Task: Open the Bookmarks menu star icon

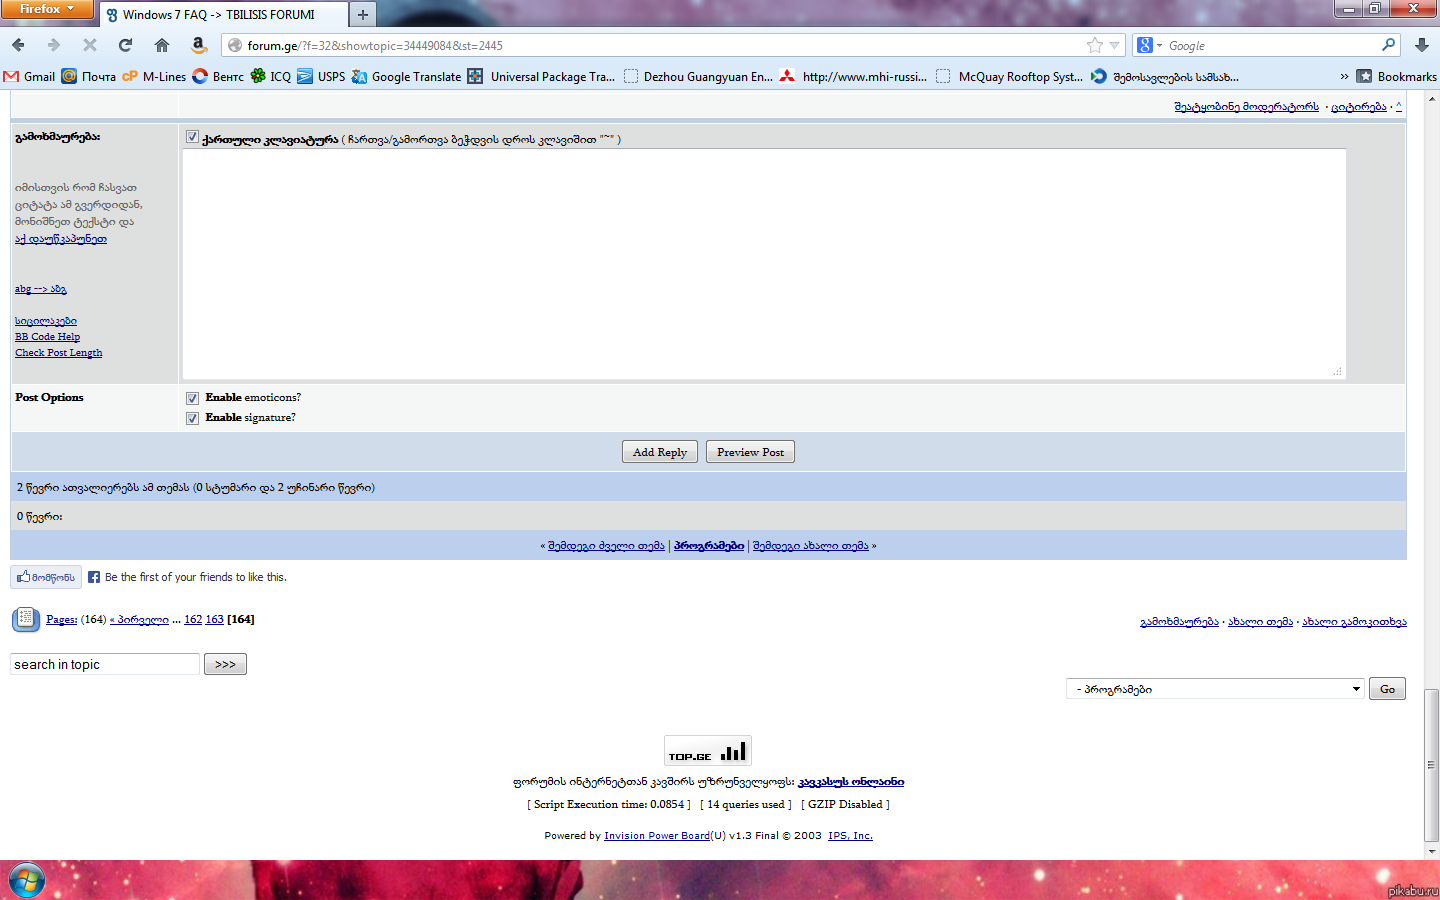Action: [1364, 76]
